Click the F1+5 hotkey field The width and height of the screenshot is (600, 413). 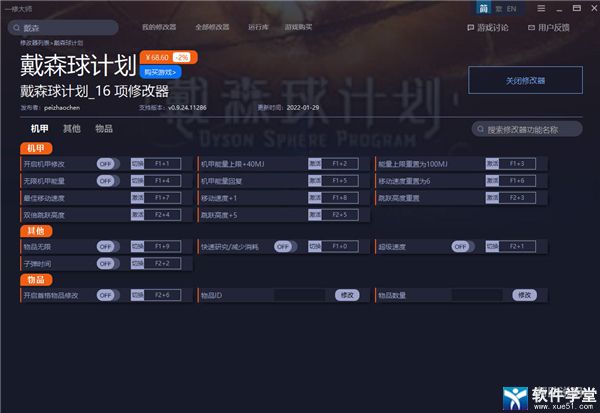[x=340, y=181]
